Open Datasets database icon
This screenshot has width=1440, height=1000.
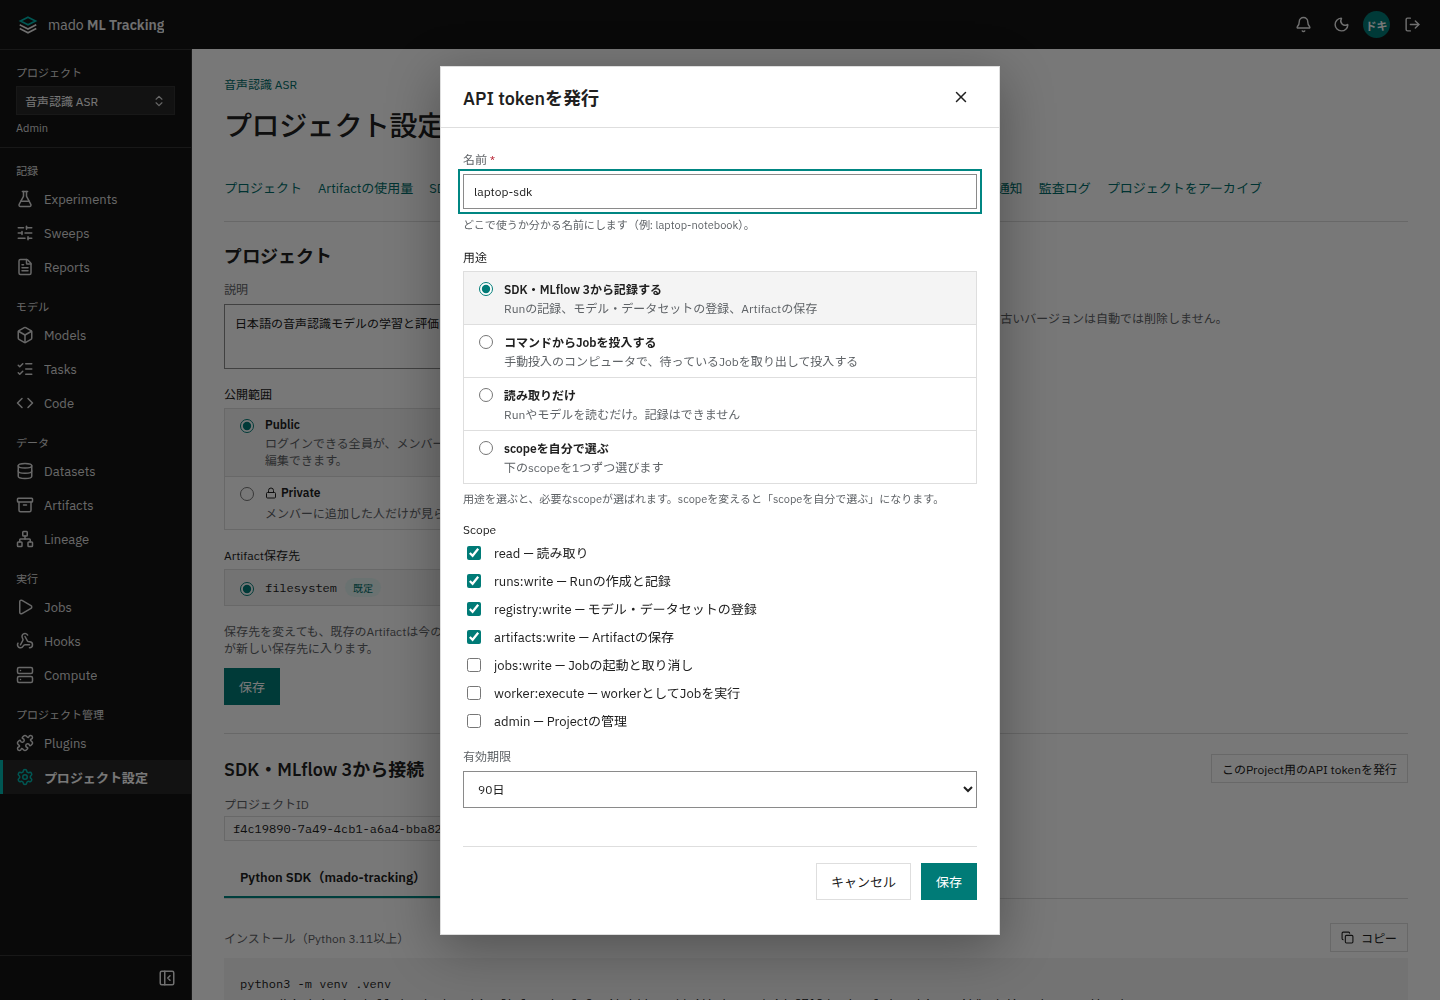point(25,471)
